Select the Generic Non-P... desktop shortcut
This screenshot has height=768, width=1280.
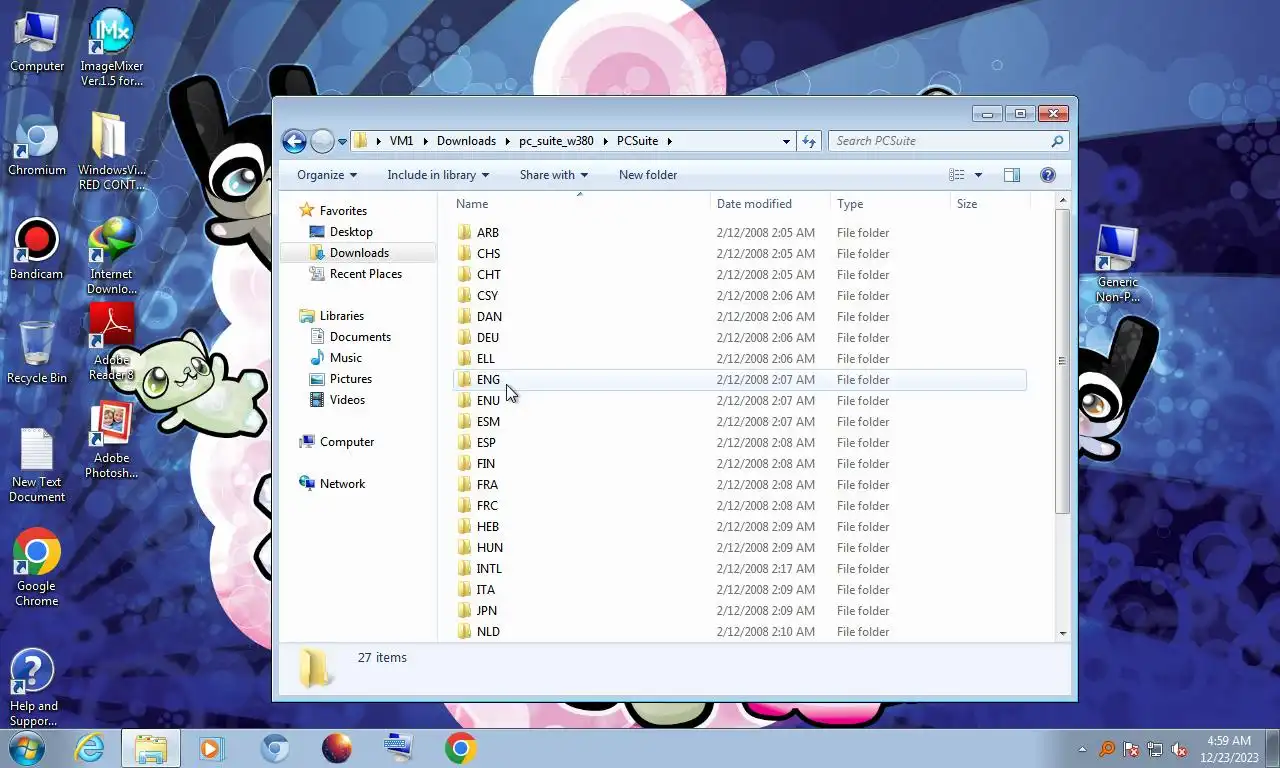(1117, 264)
